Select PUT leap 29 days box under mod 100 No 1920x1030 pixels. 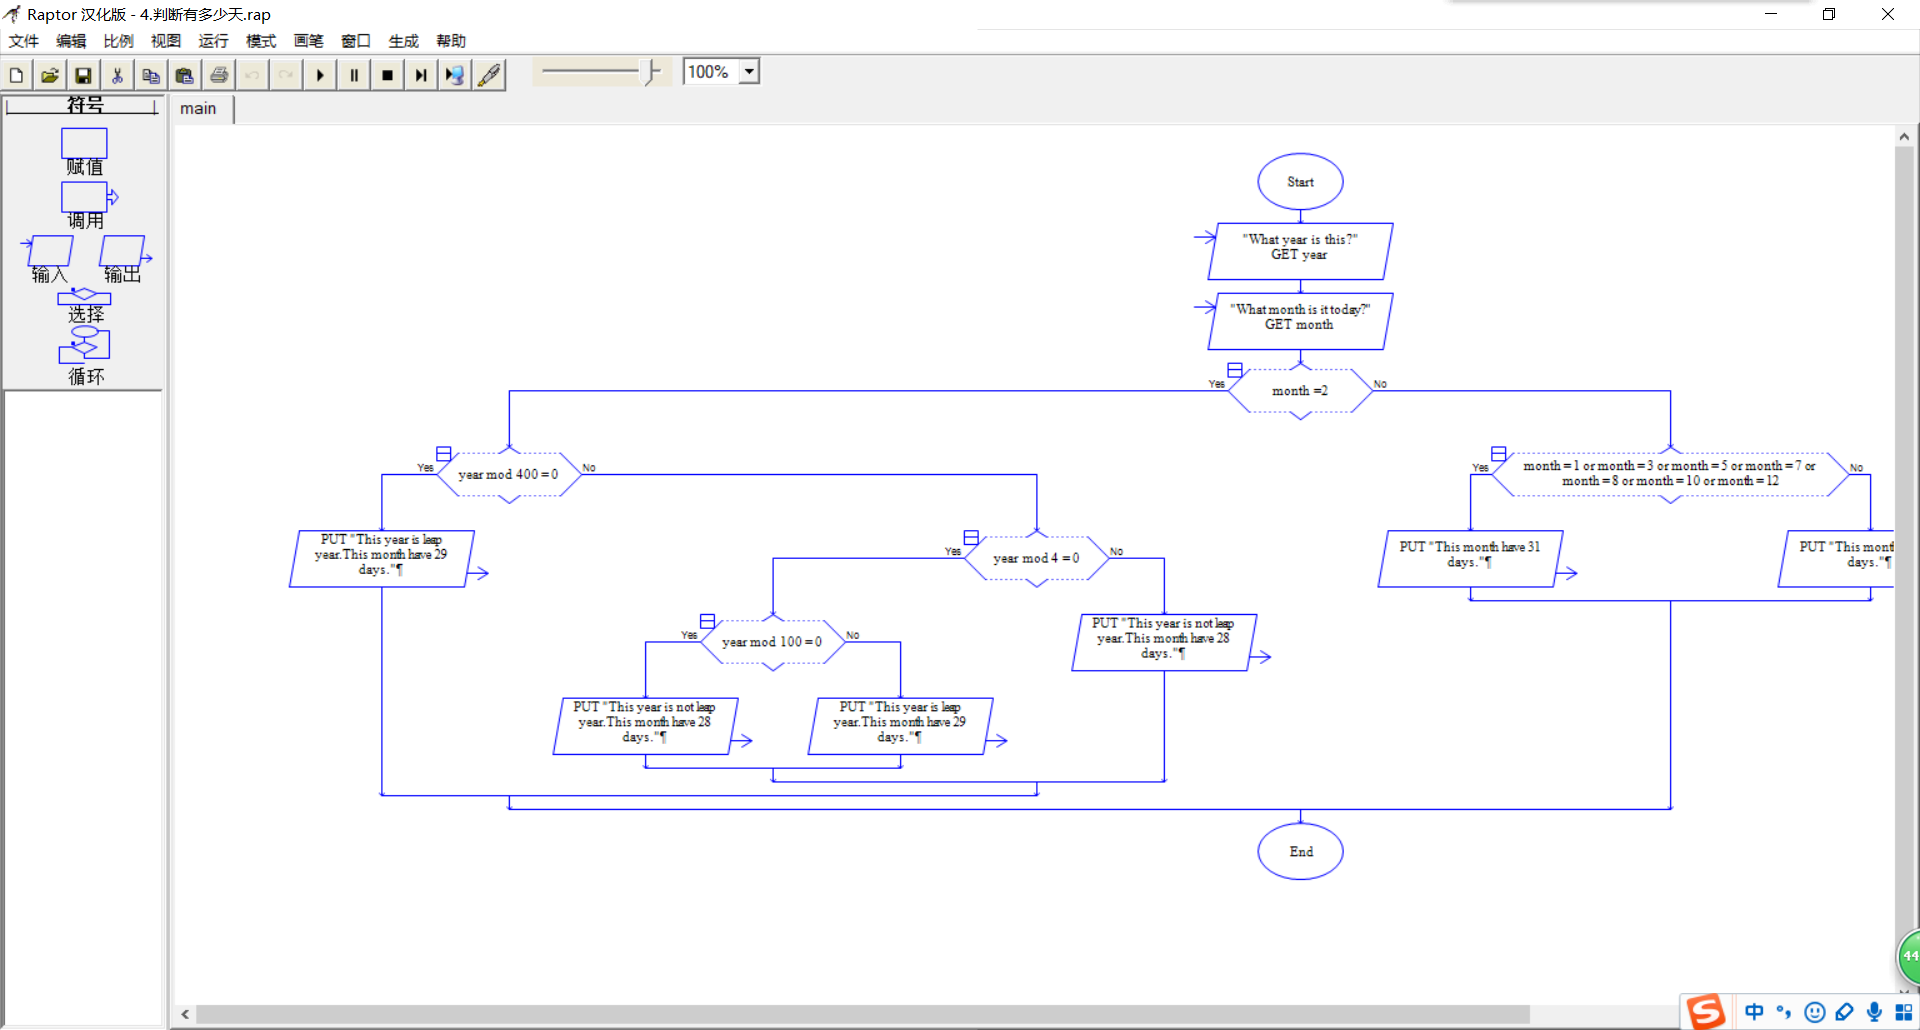pos(901,726)
